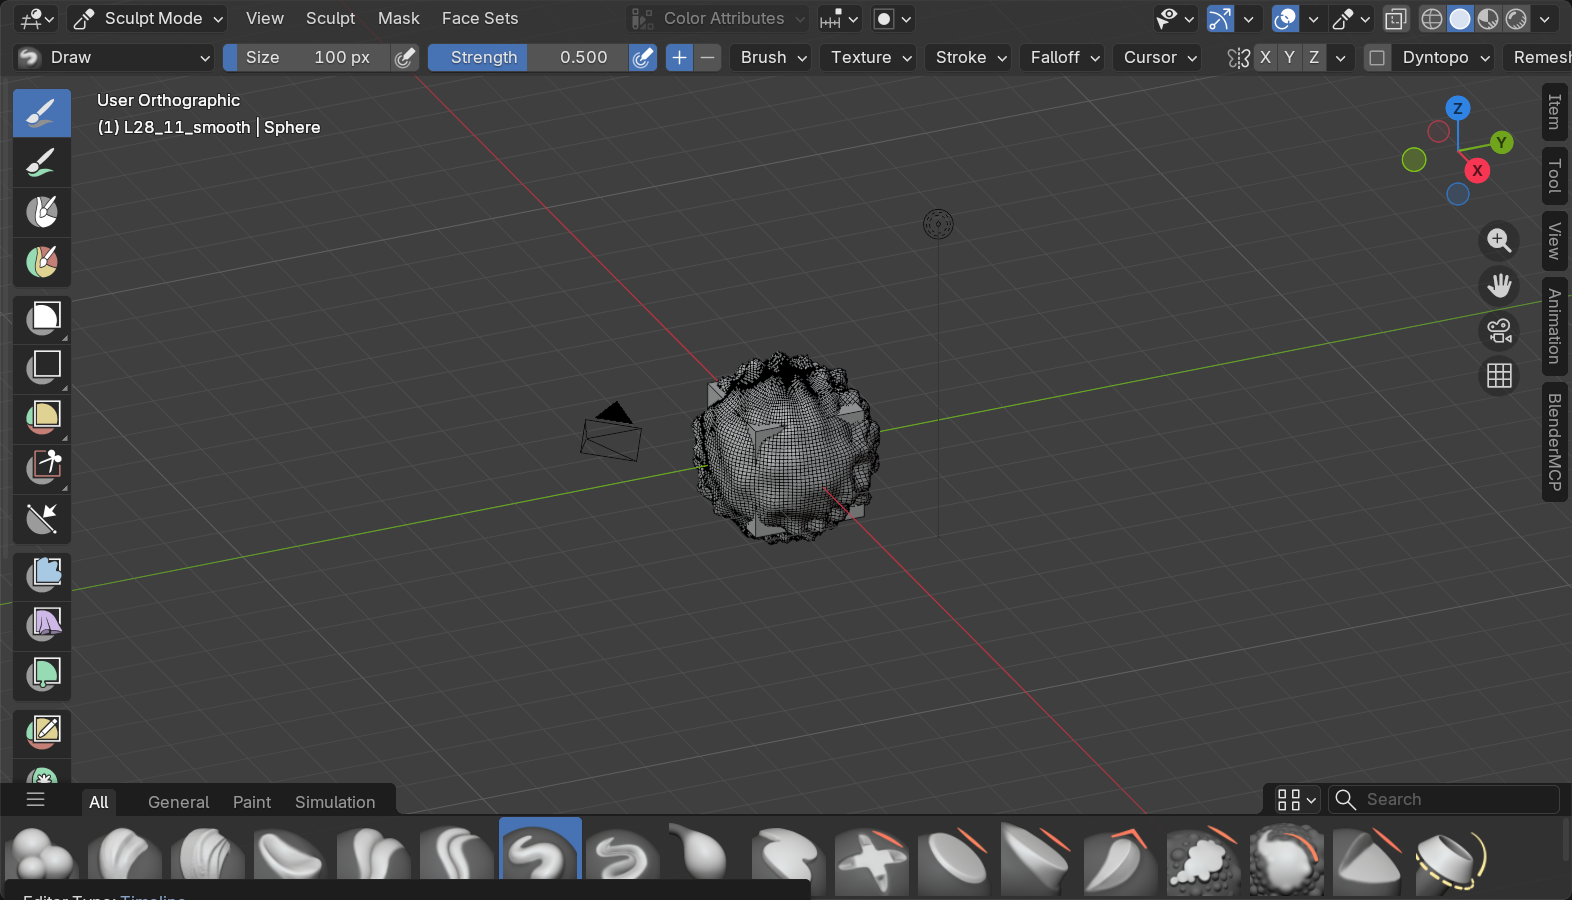Screen dimensions: 1572x900
Task: Toggle strength pressure sensitivity pen icon
Action: click(643, 58)
